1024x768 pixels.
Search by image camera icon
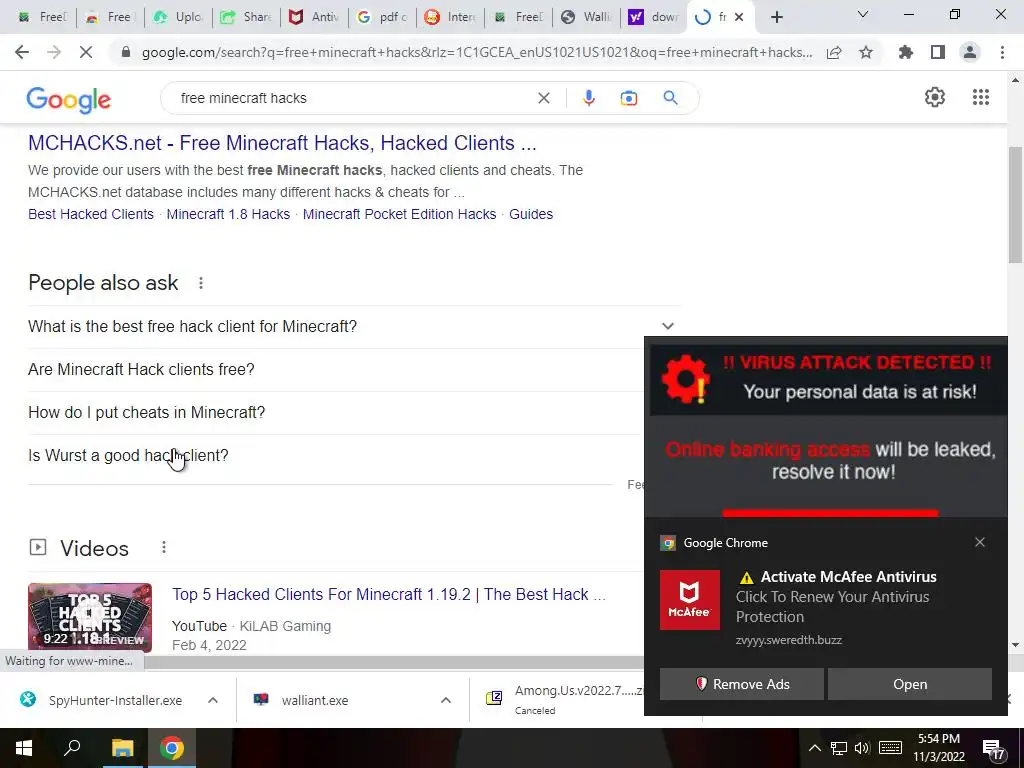(x=628, y=98)
